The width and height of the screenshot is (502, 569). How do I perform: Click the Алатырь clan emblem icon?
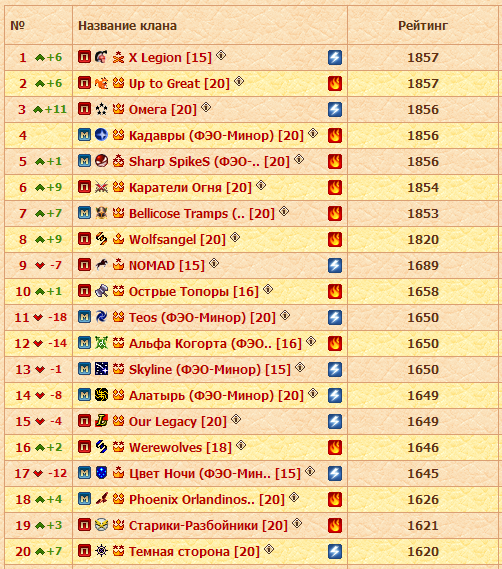click(101, 395)
